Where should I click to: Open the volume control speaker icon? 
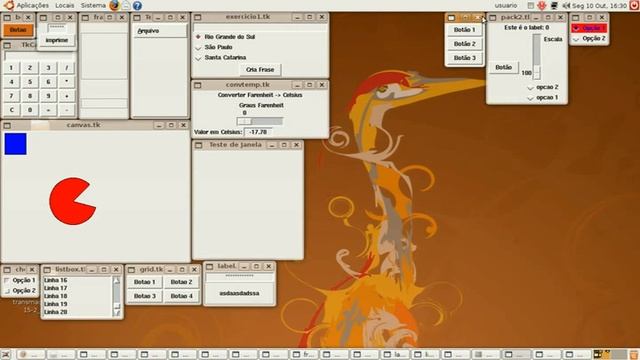[x=566, y=6]
